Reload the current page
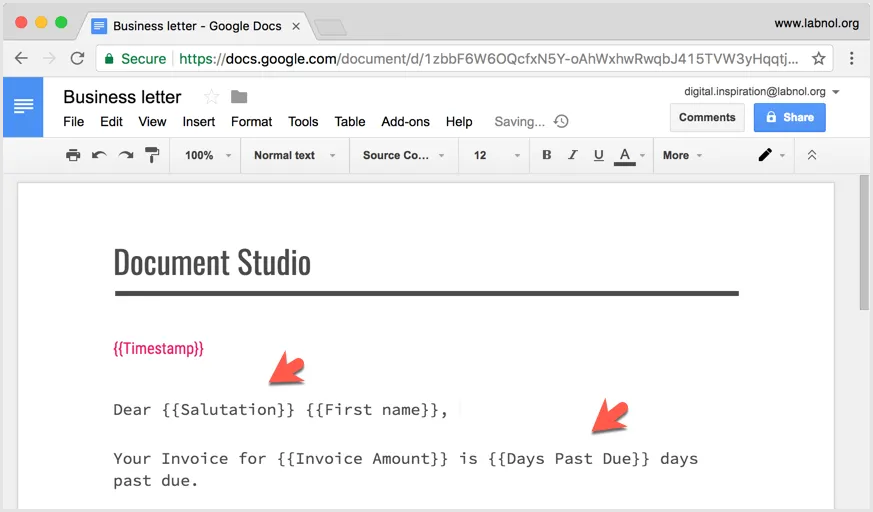The height and width of the screenshot is (512, 873). (x=77, y=58)
